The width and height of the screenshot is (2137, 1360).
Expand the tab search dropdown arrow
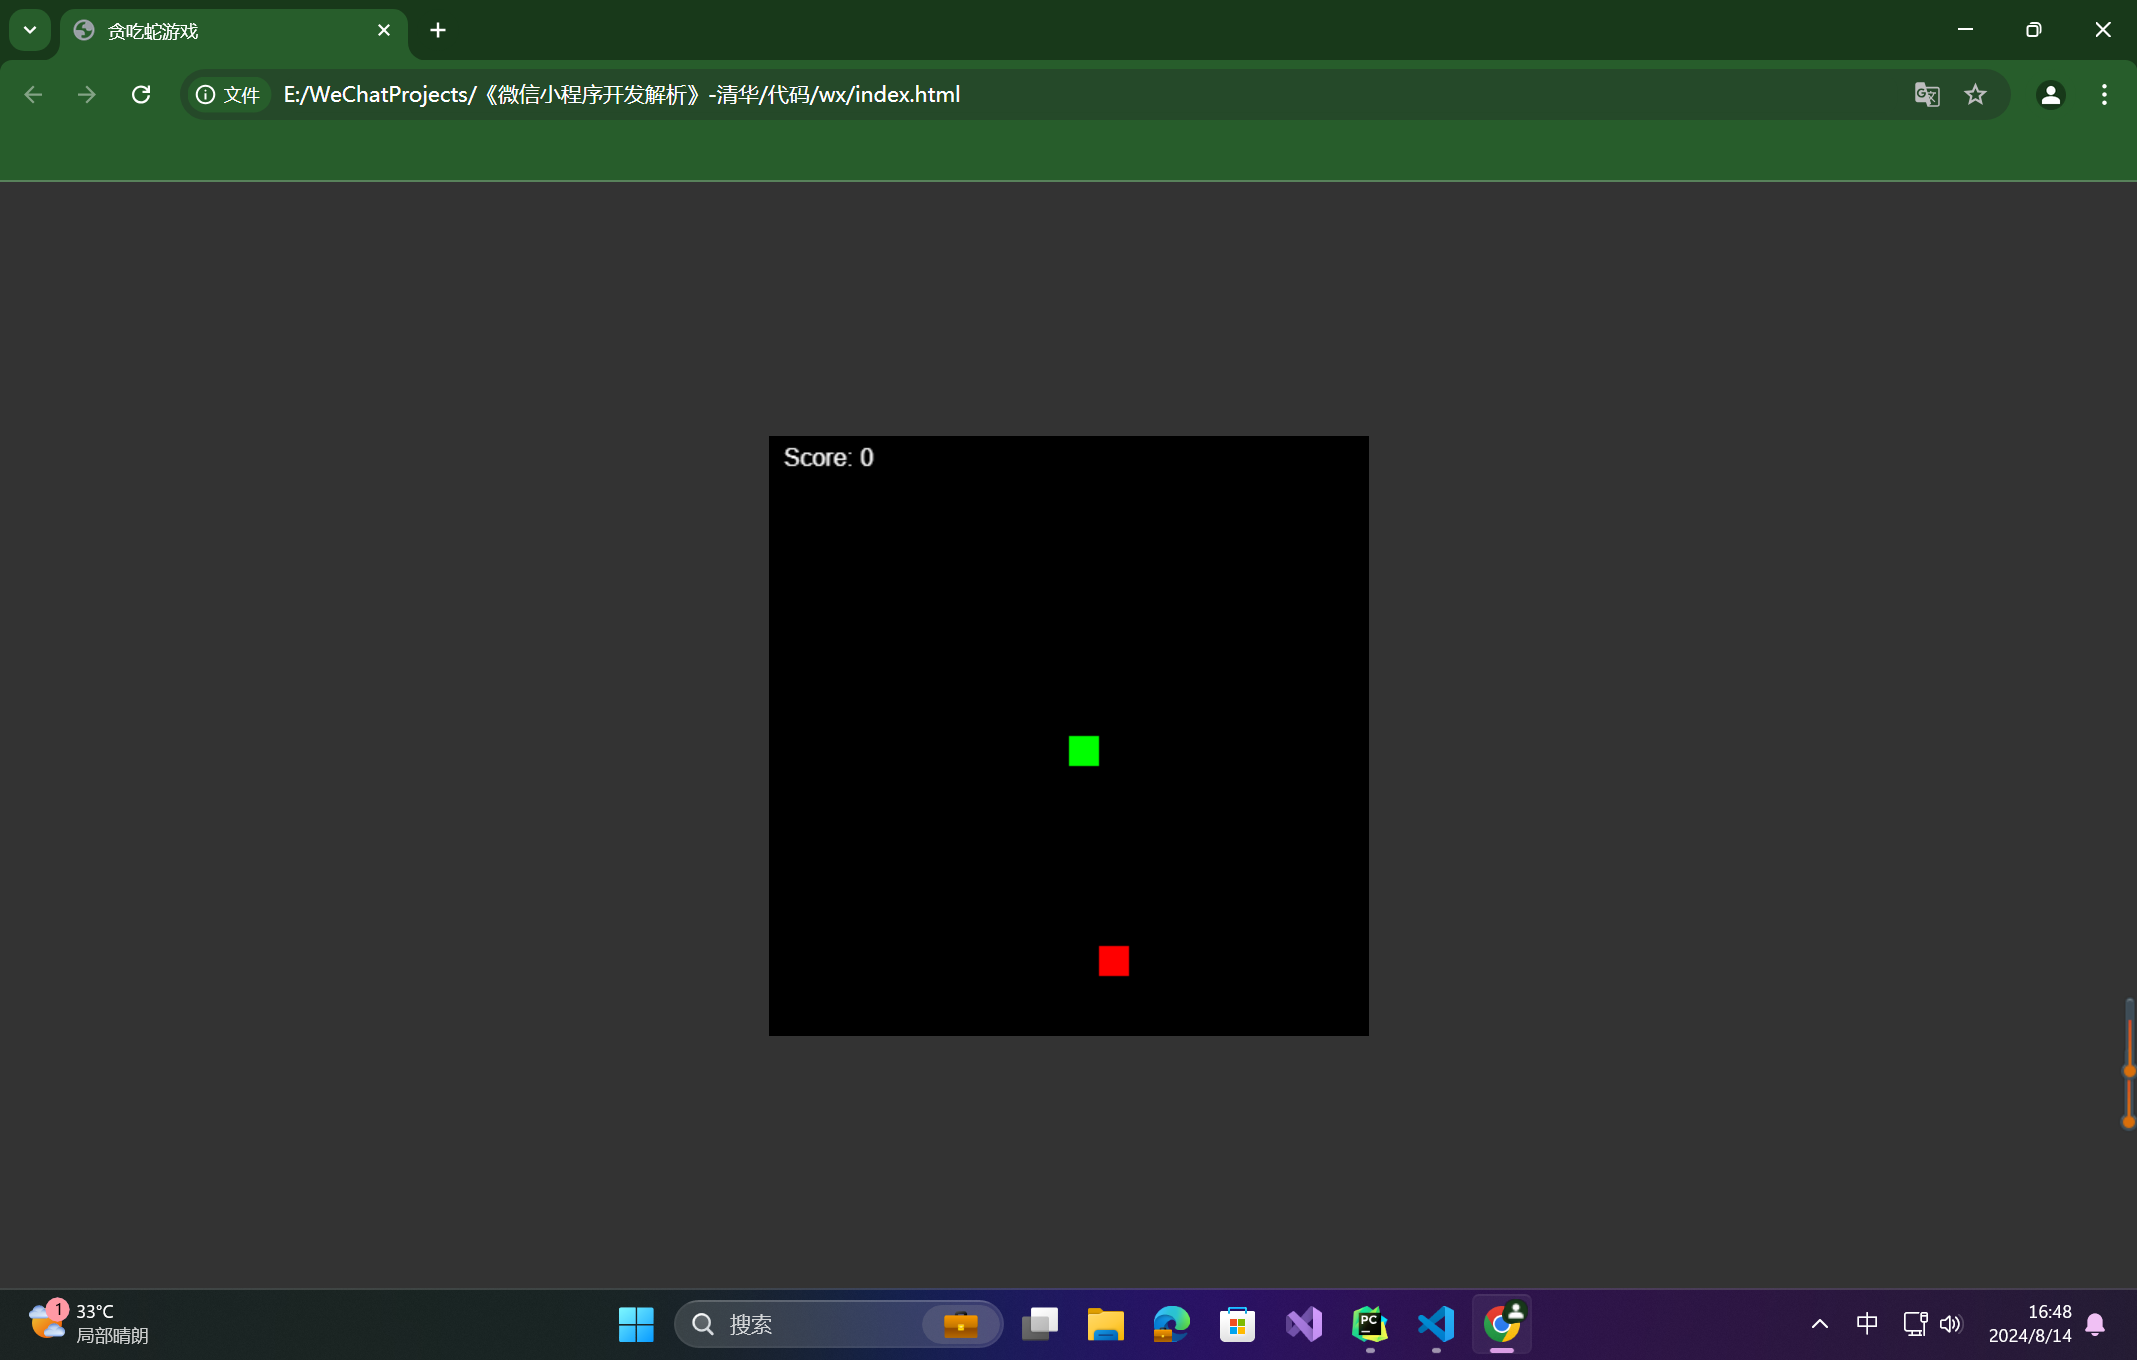click(x=30, y=30)
